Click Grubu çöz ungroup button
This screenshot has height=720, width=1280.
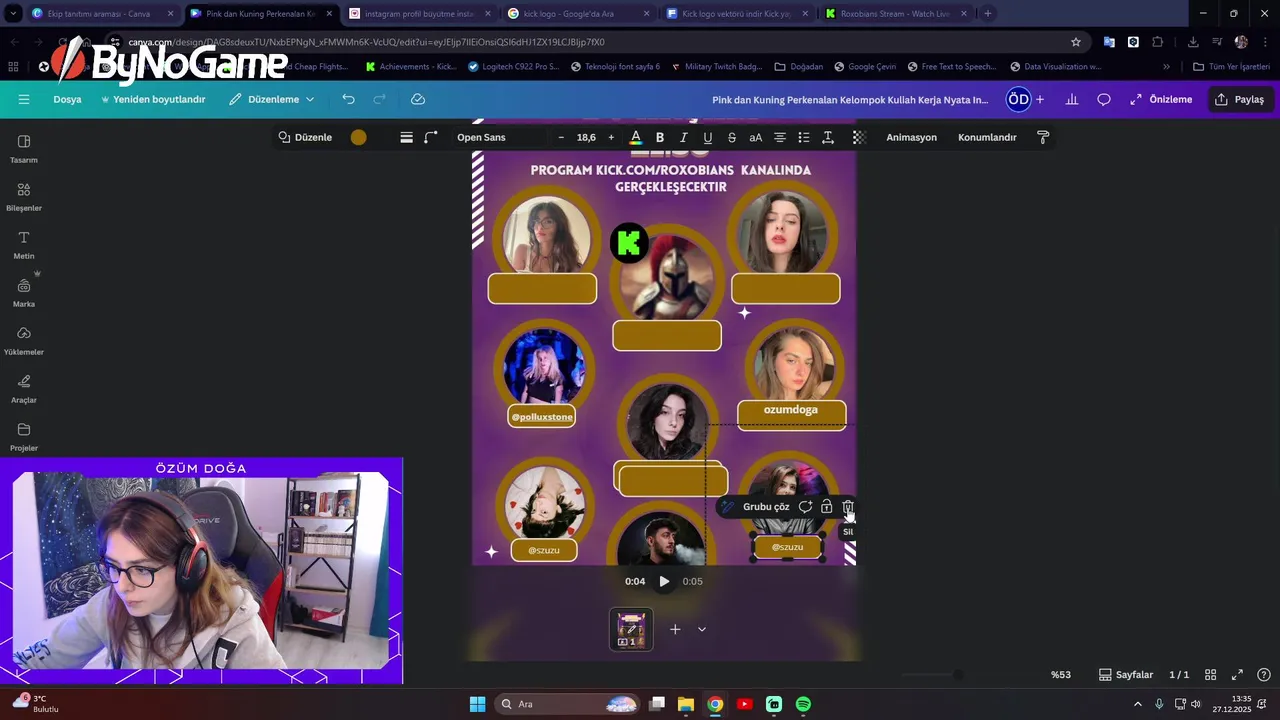[766, 507]
